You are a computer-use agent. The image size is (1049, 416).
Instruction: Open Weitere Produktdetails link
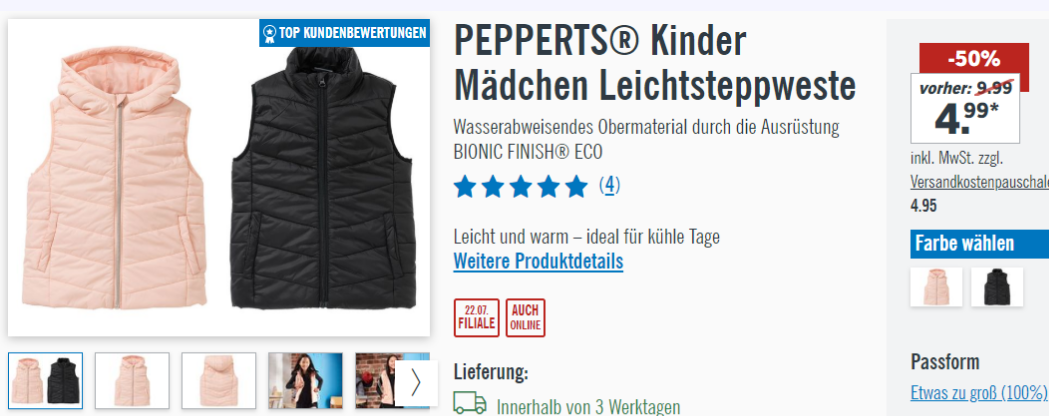tap(538, 261)
